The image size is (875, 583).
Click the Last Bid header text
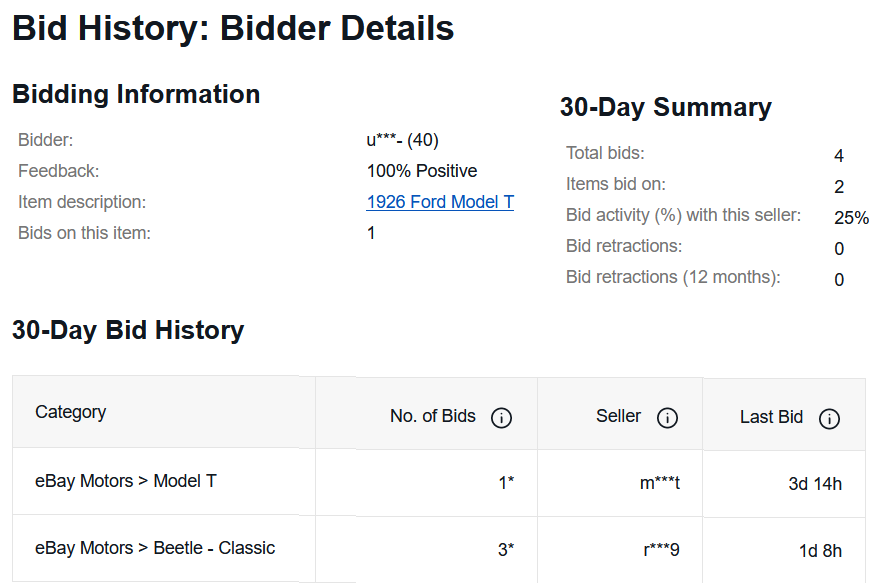(771, 417)
